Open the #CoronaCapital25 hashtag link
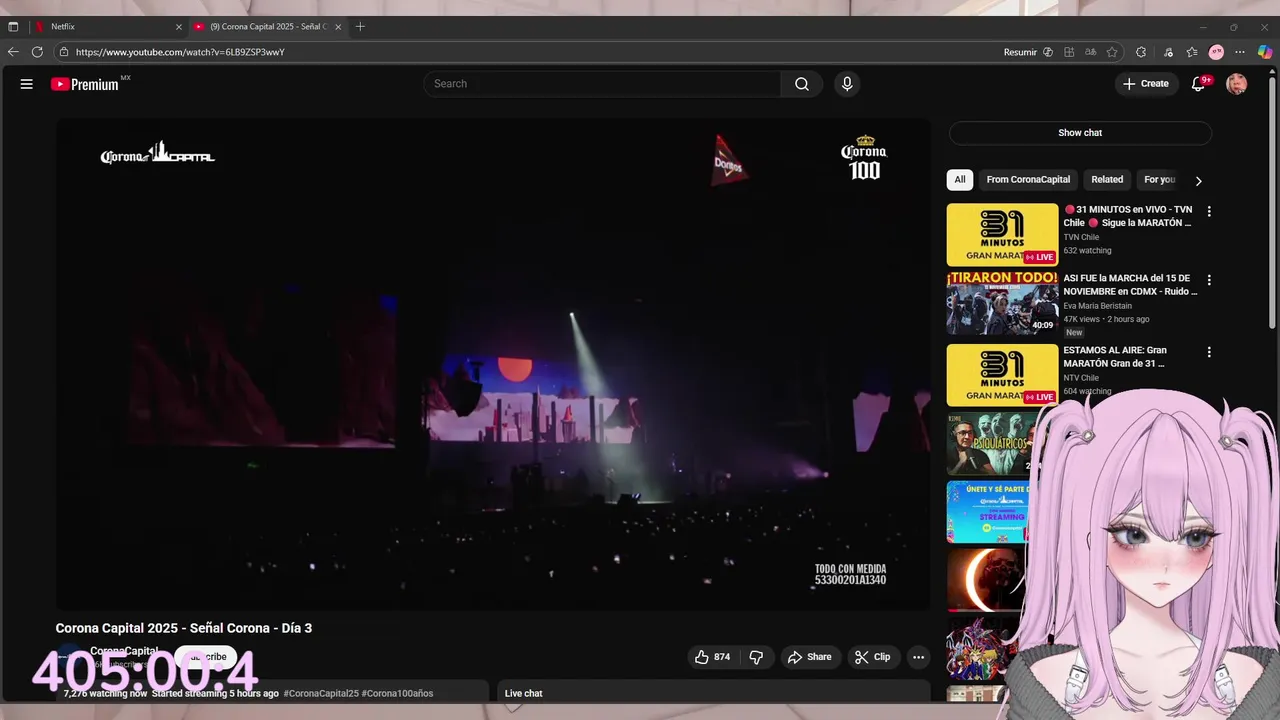The height and width of the screenshot is (720, 1280). coord(321,693)
